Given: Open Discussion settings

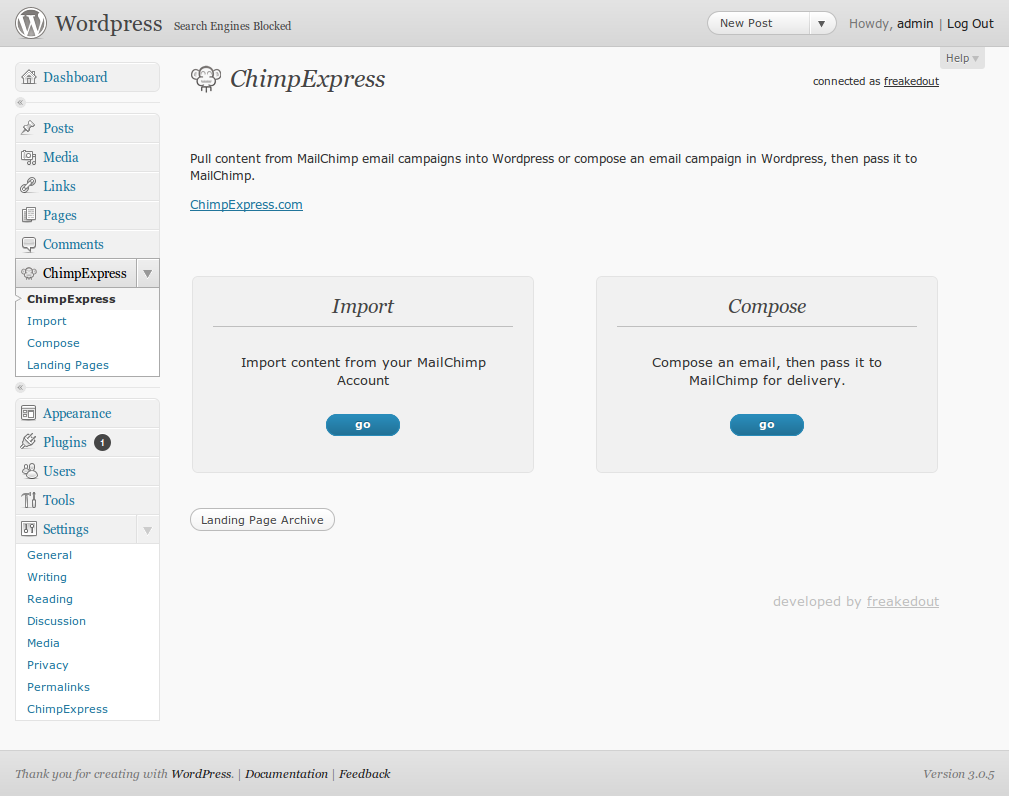Looking at the screenshot, I should [x=56, y=621].
